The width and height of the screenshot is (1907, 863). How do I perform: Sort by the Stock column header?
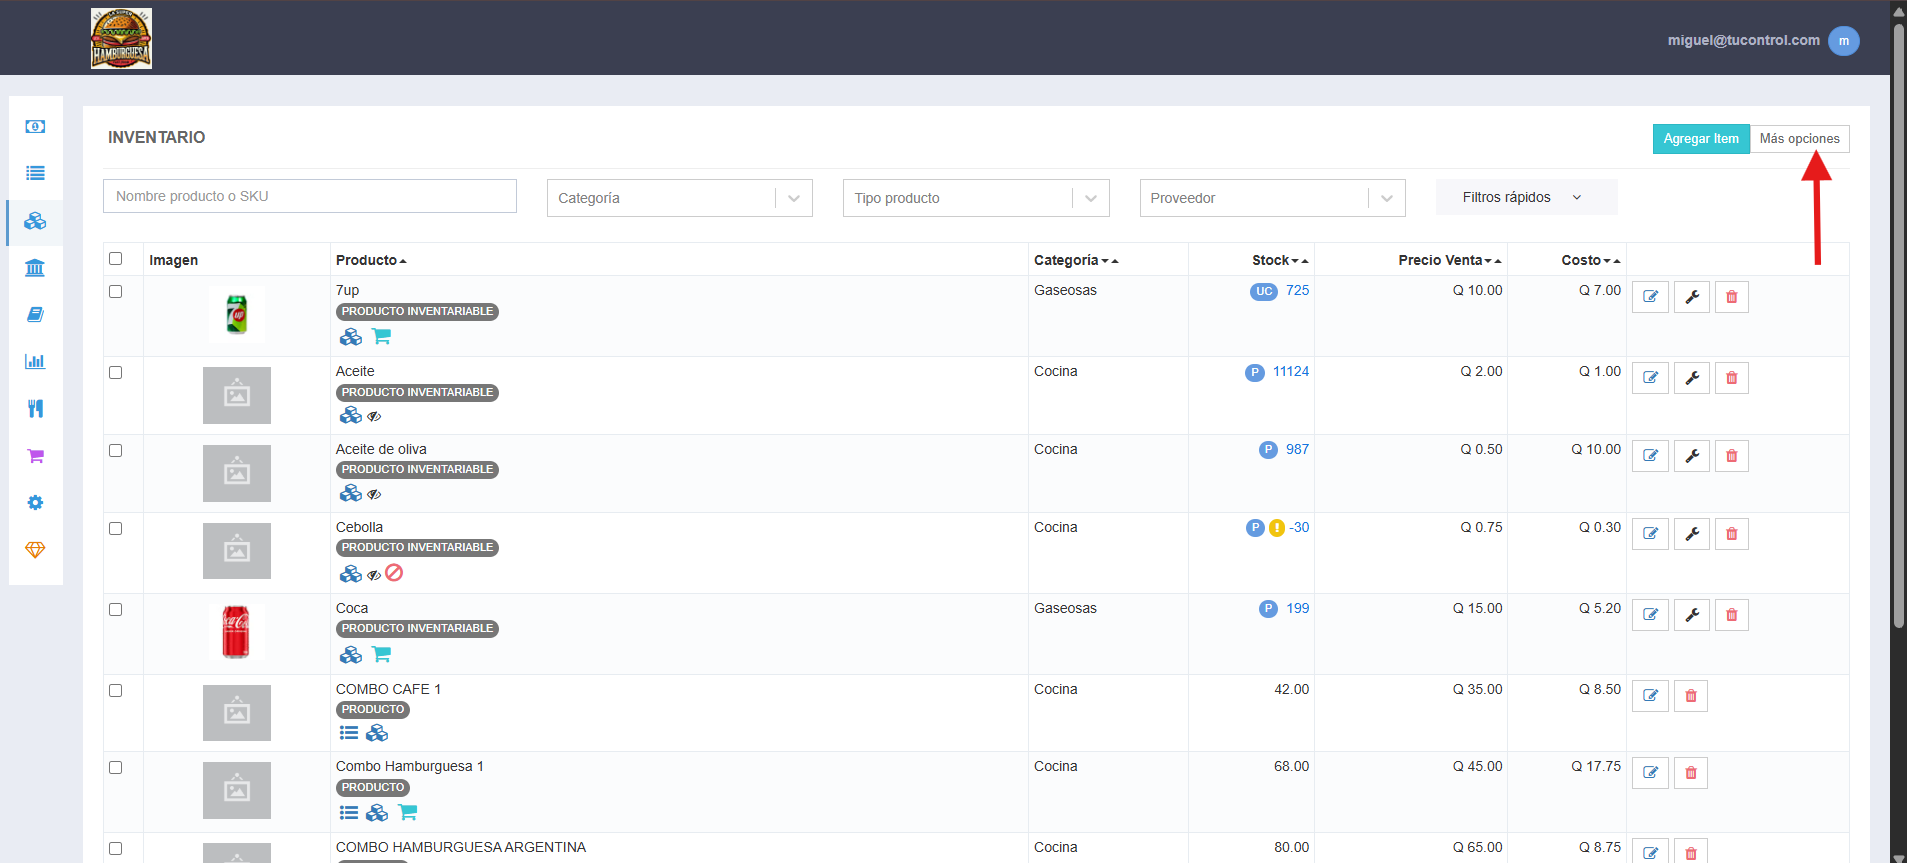point(1280,260)
